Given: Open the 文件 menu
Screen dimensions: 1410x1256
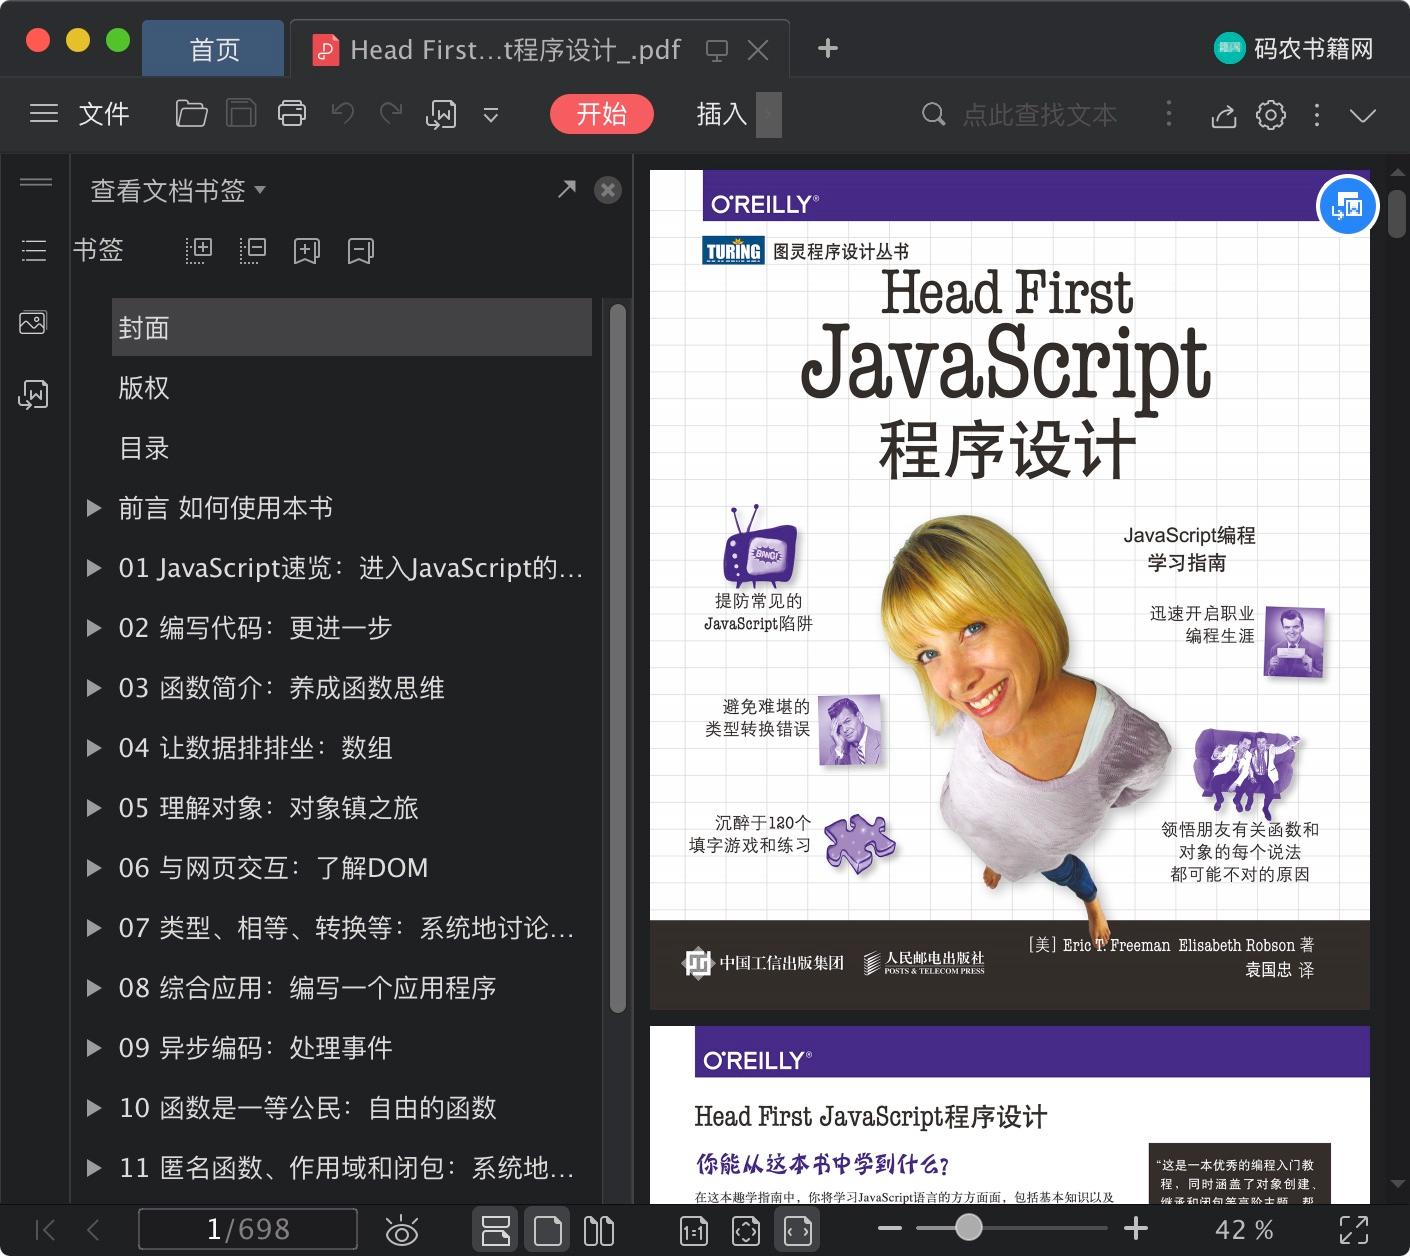Looking at the screenshot, I should point(104,114).
